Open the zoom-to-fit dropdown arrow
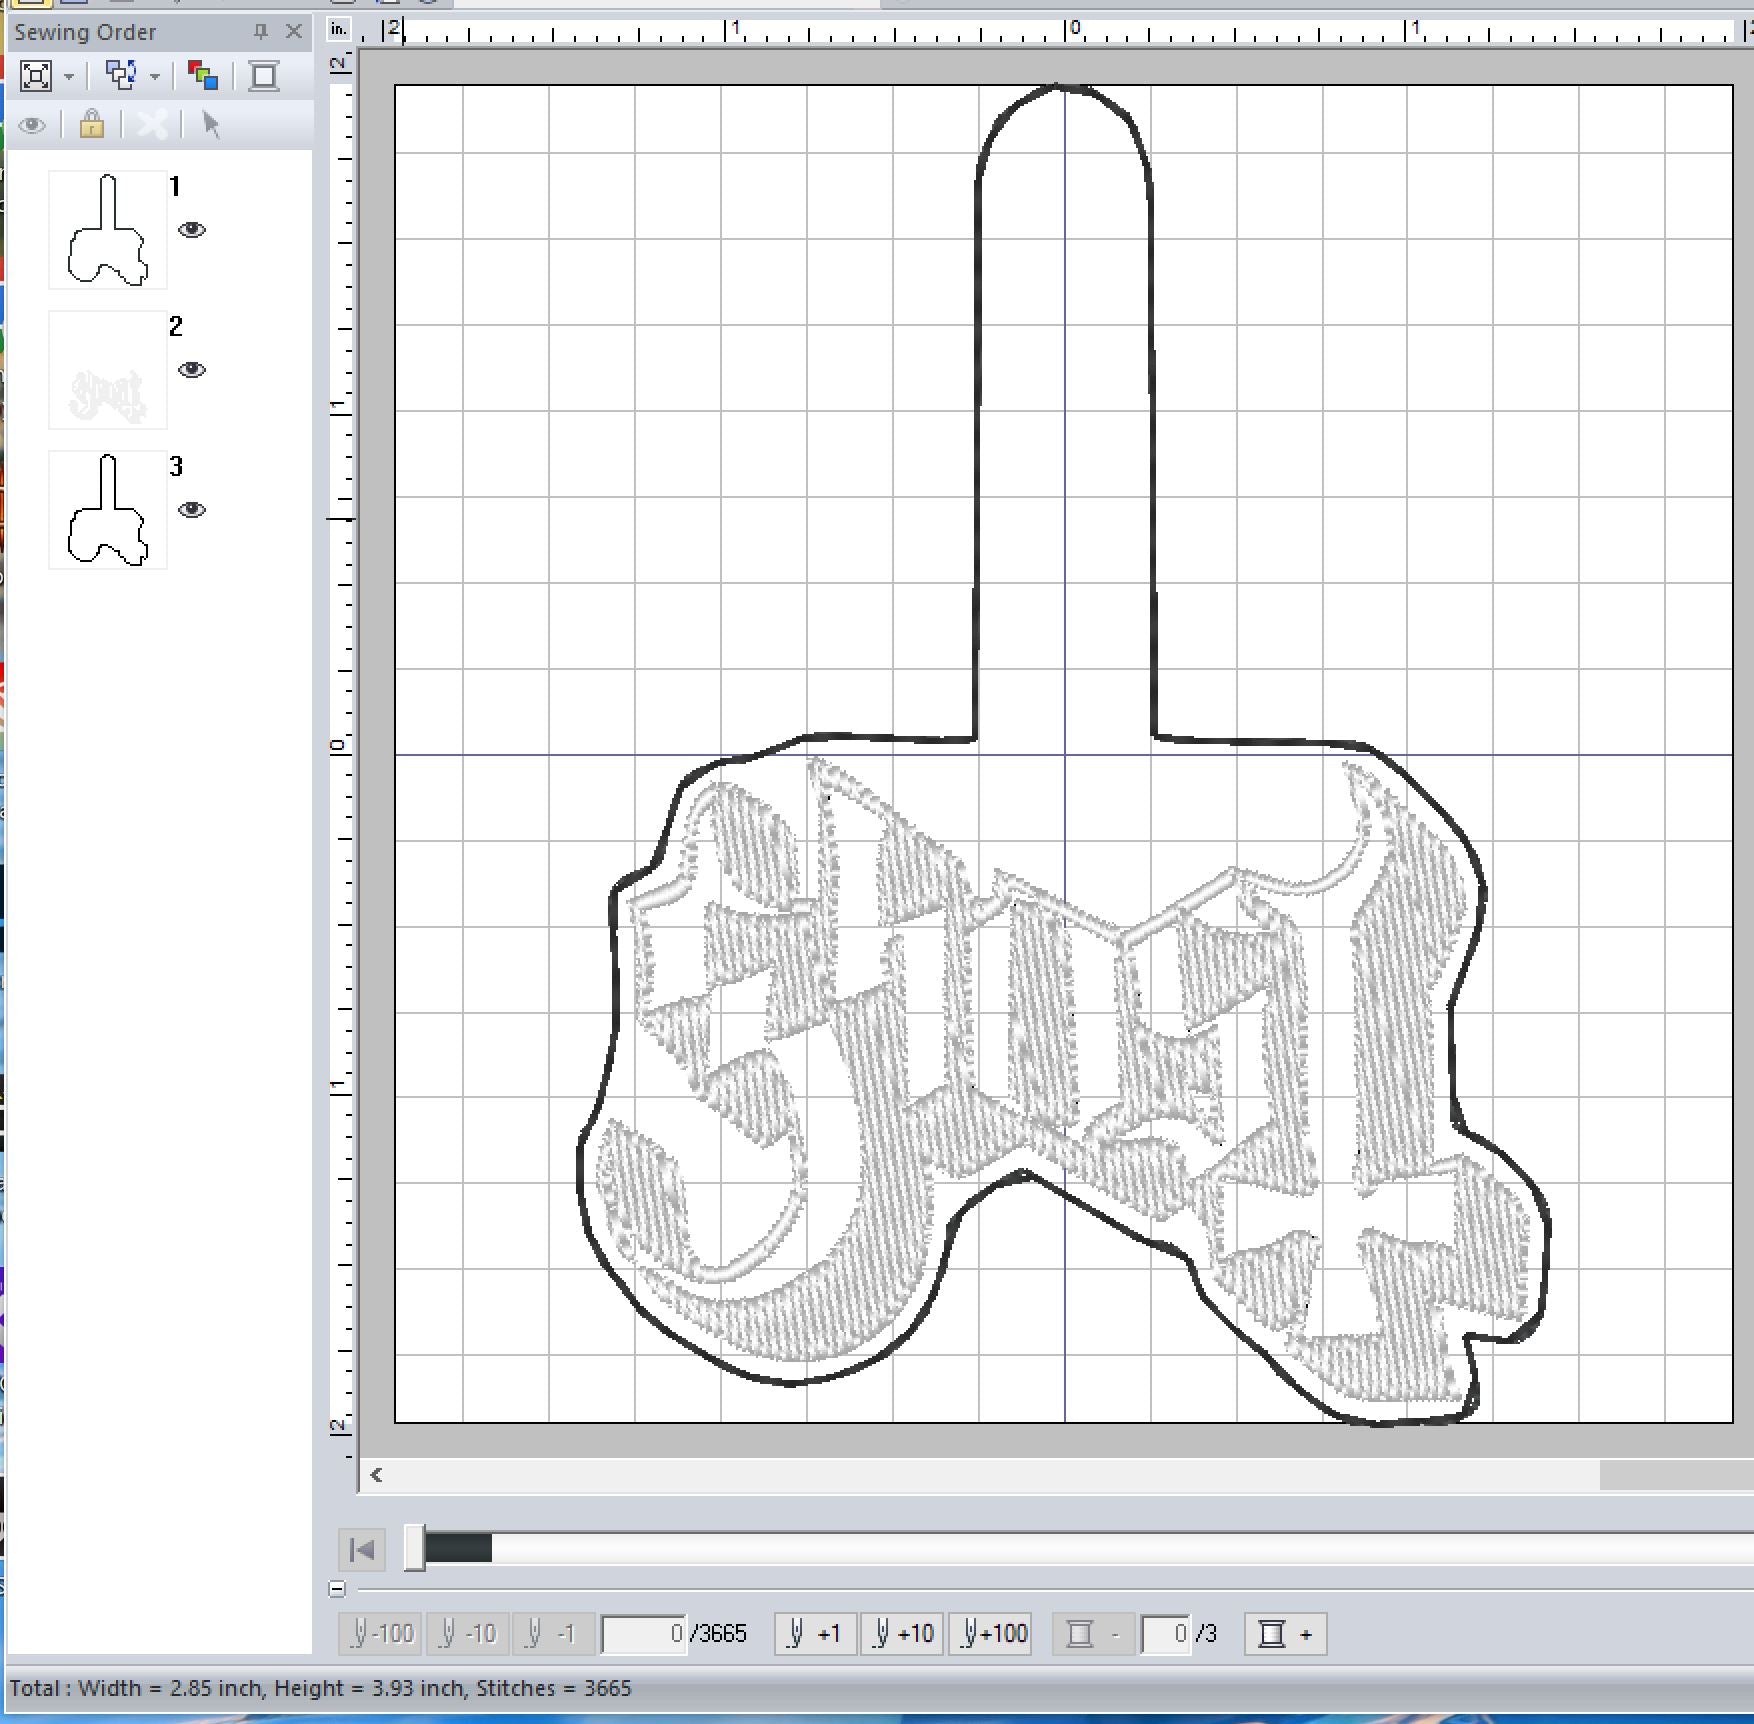This screenshot has height=1724, width=1754. tap(69, 76)
